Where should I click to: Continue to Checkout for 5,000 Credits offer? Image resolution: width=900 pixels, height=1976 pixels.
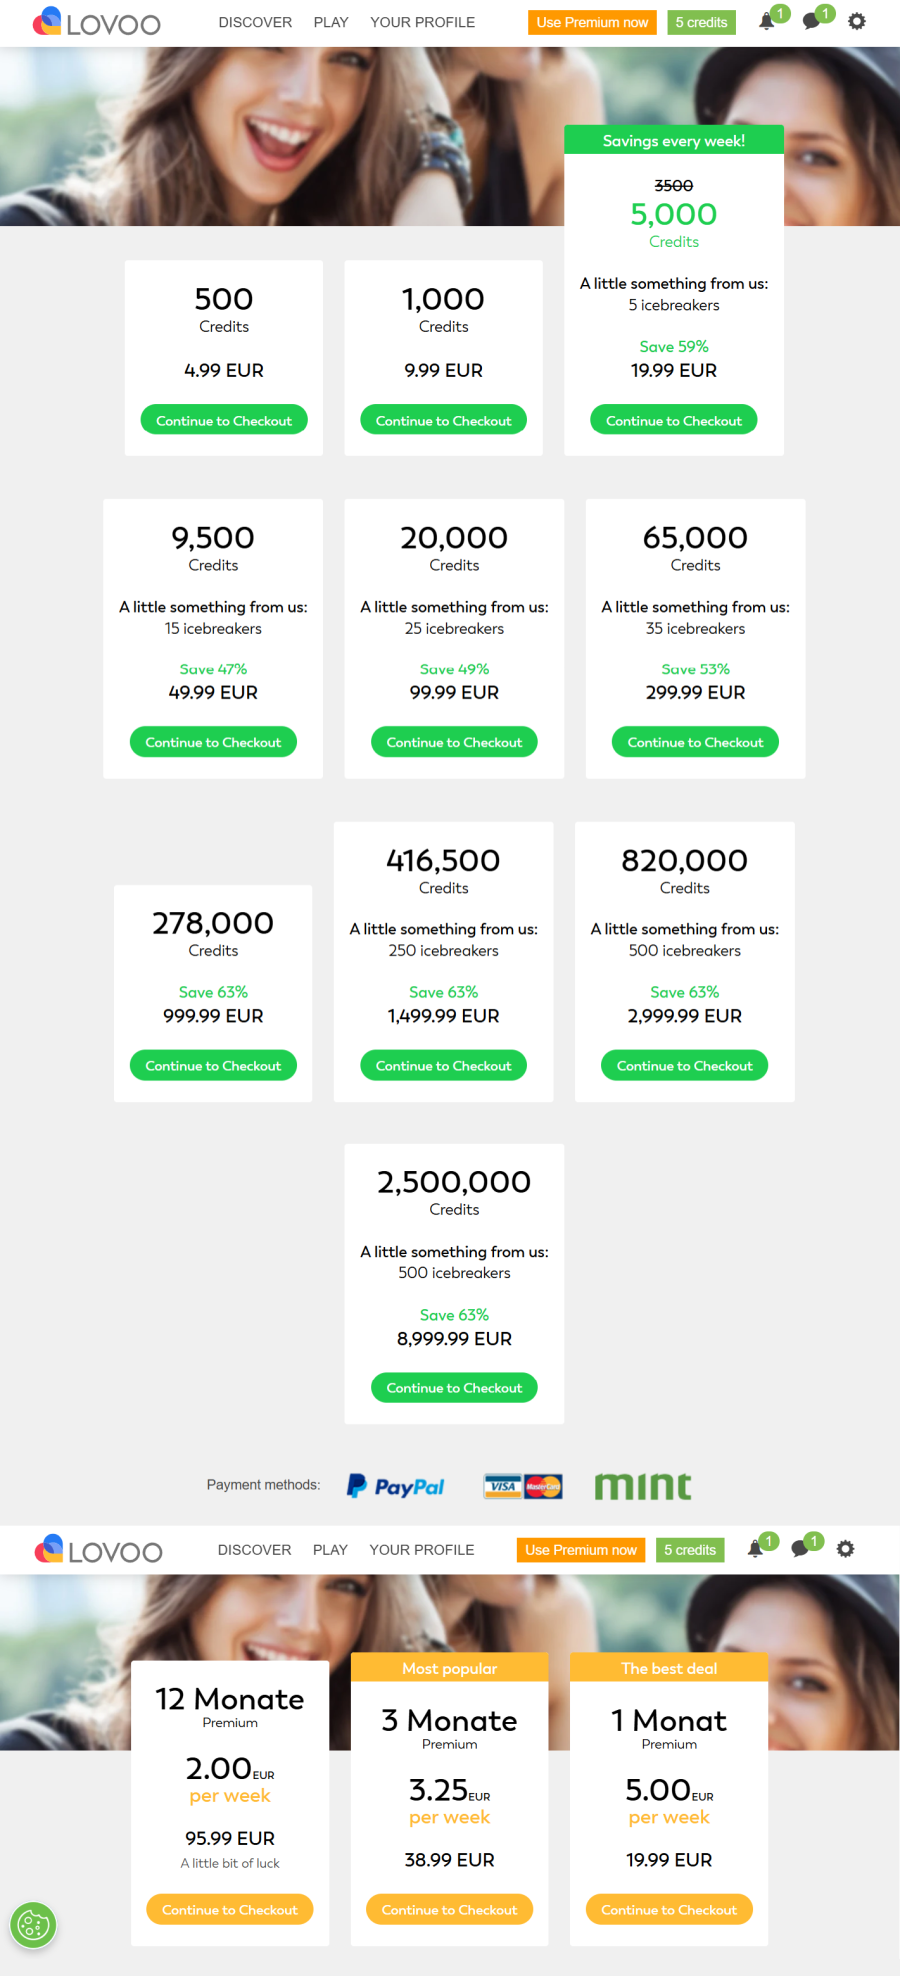tap(674, 420)
